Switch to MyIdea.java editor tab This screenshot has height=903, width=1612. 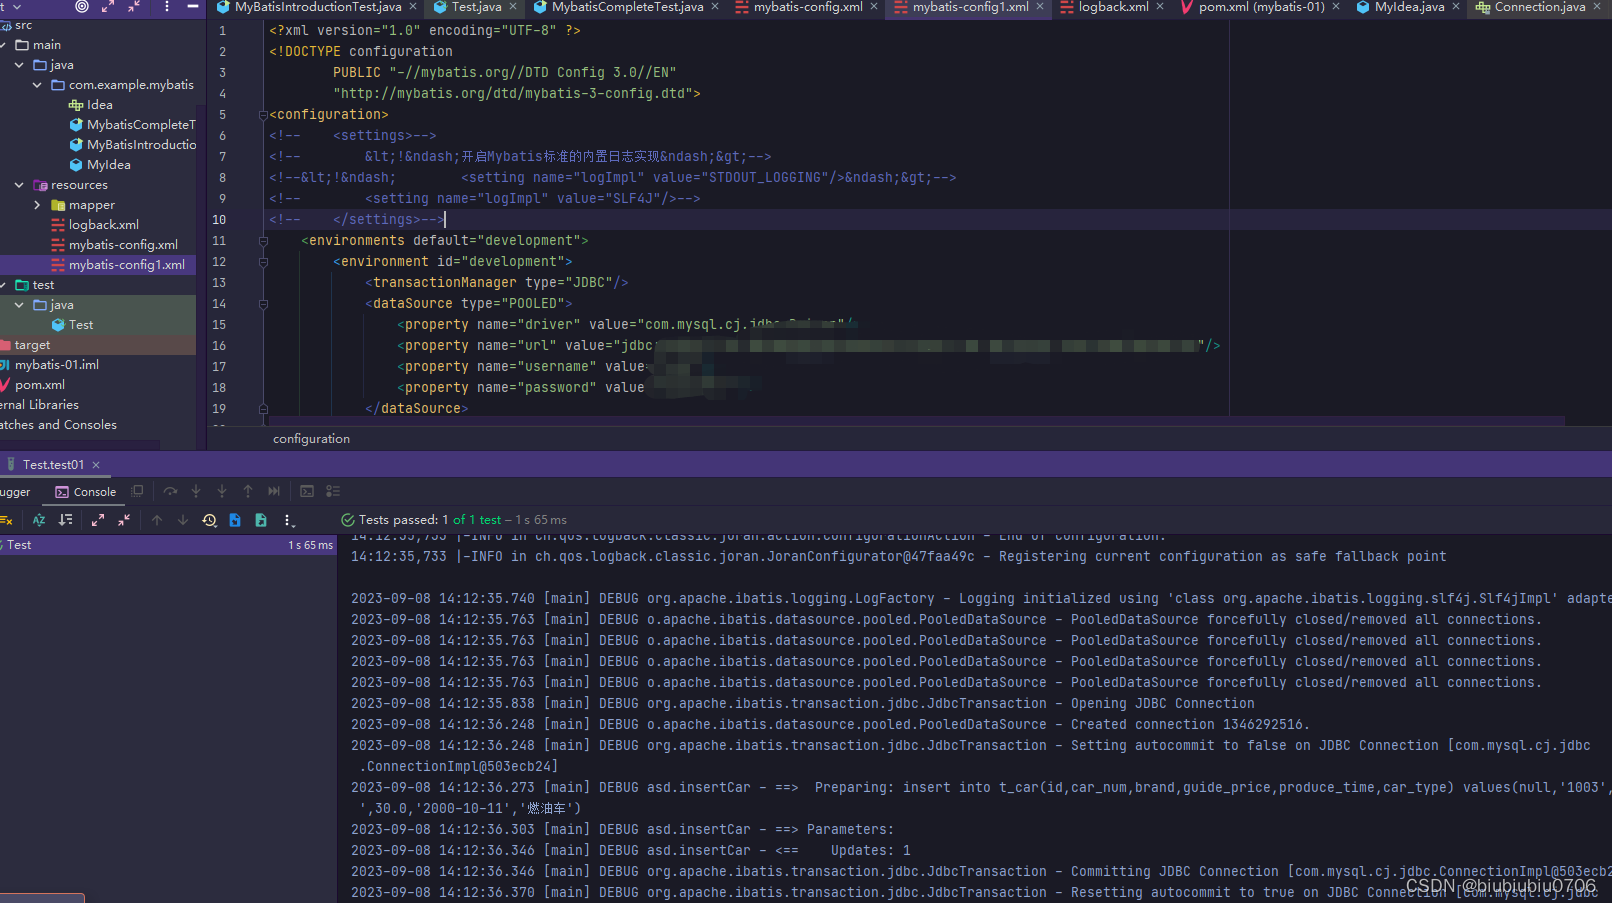(x=1409, y=7)
